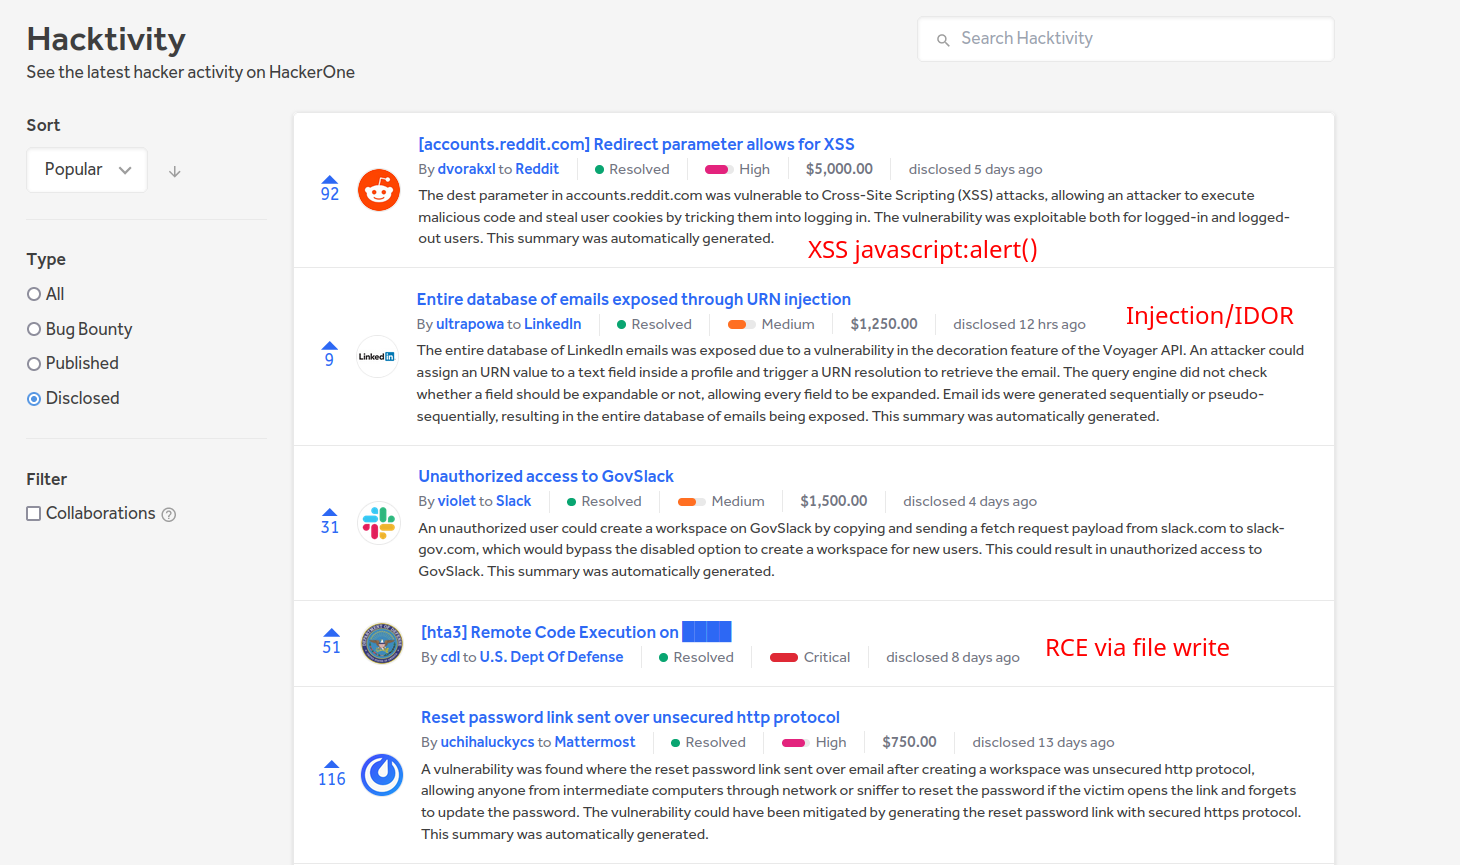1460x865 pixels.
Task: Click the LinkedIn logo avatar
Action: (378, 356)
